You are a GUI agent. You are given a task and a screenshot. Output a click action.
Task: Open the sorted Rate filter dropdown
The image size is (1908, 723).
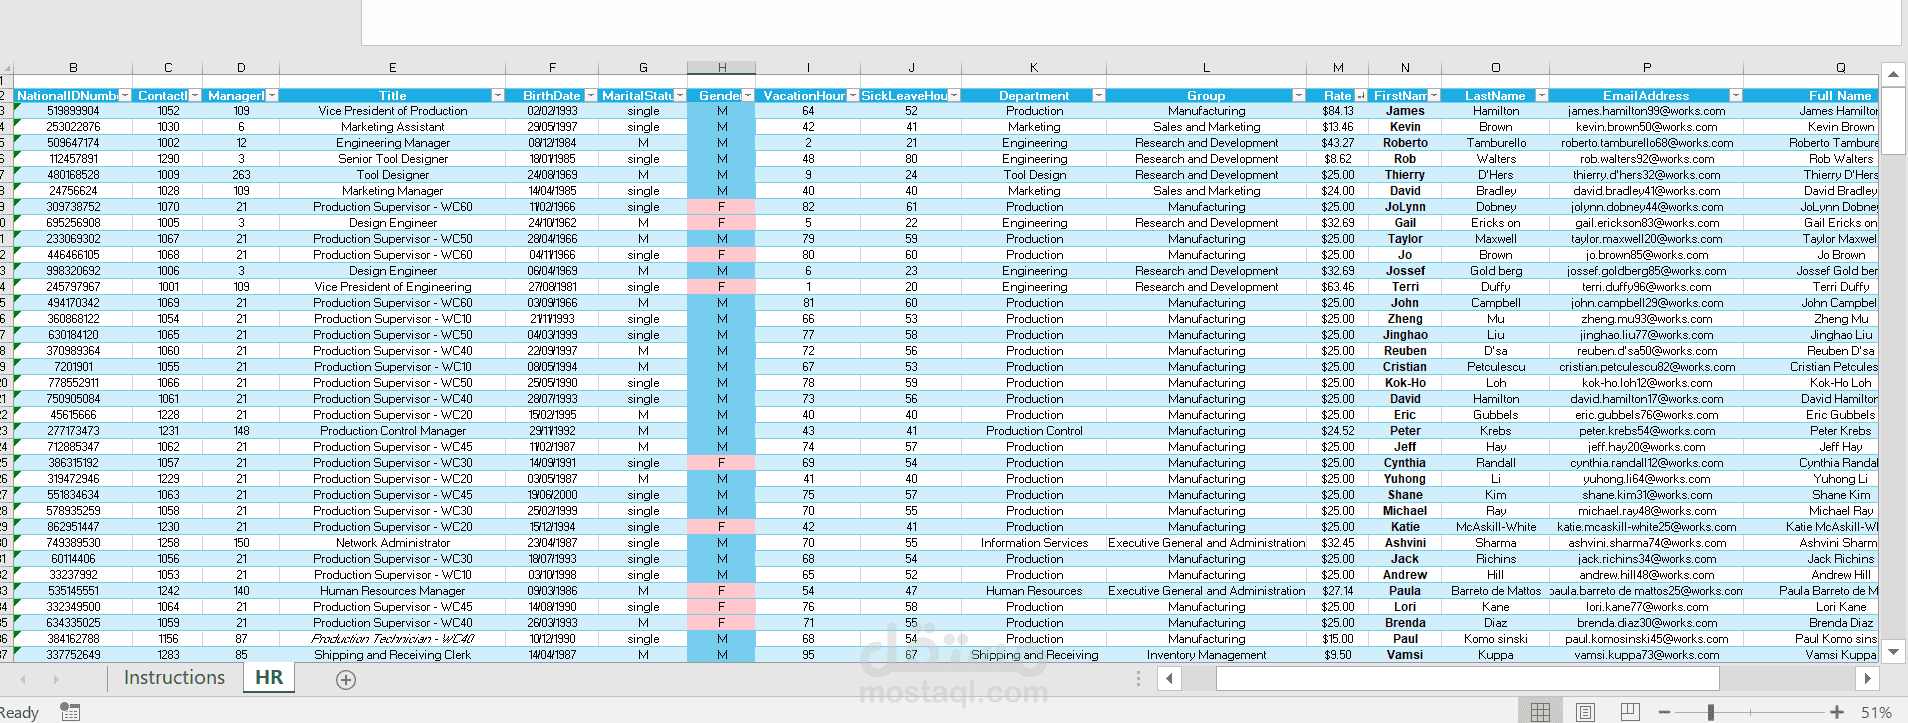click(1361, 95)
